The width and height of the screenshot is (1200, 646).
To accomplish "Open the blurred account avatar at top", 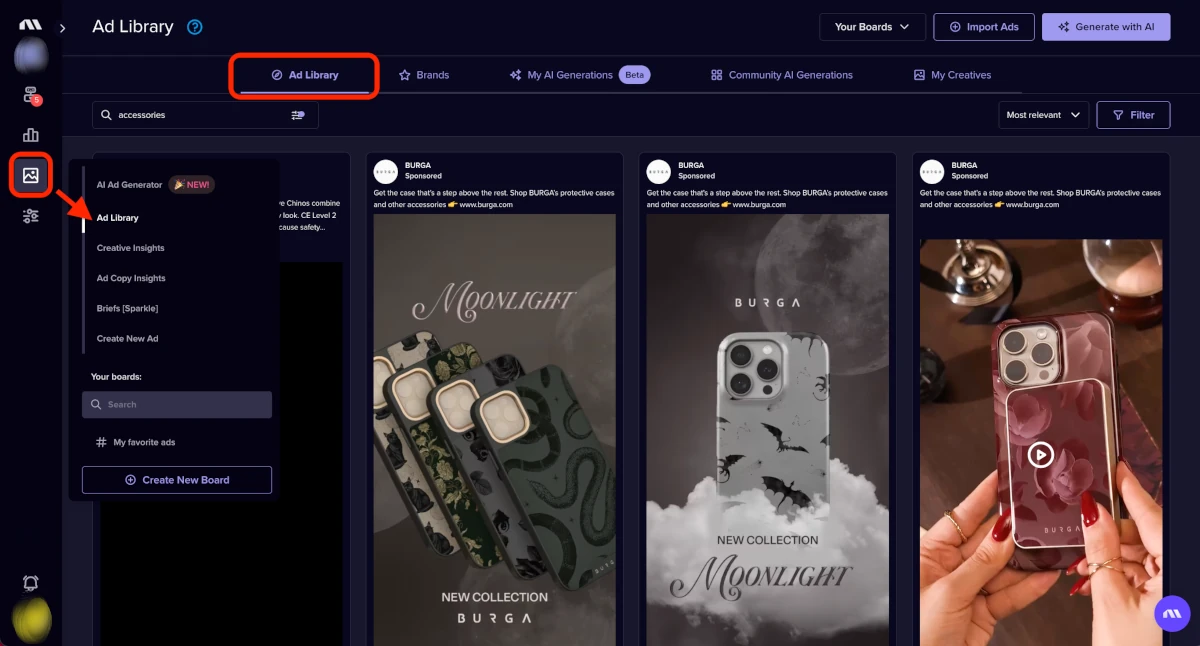I will click(31, 56).
